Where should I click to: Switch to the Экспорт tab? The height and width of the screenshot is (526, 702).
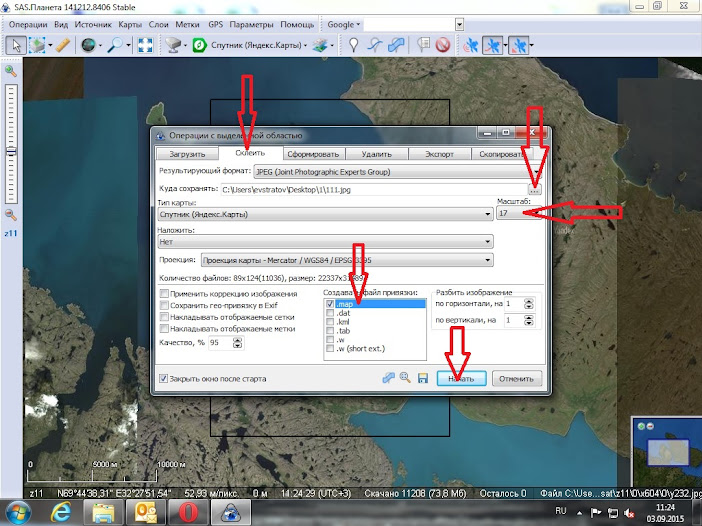[439, 154]
